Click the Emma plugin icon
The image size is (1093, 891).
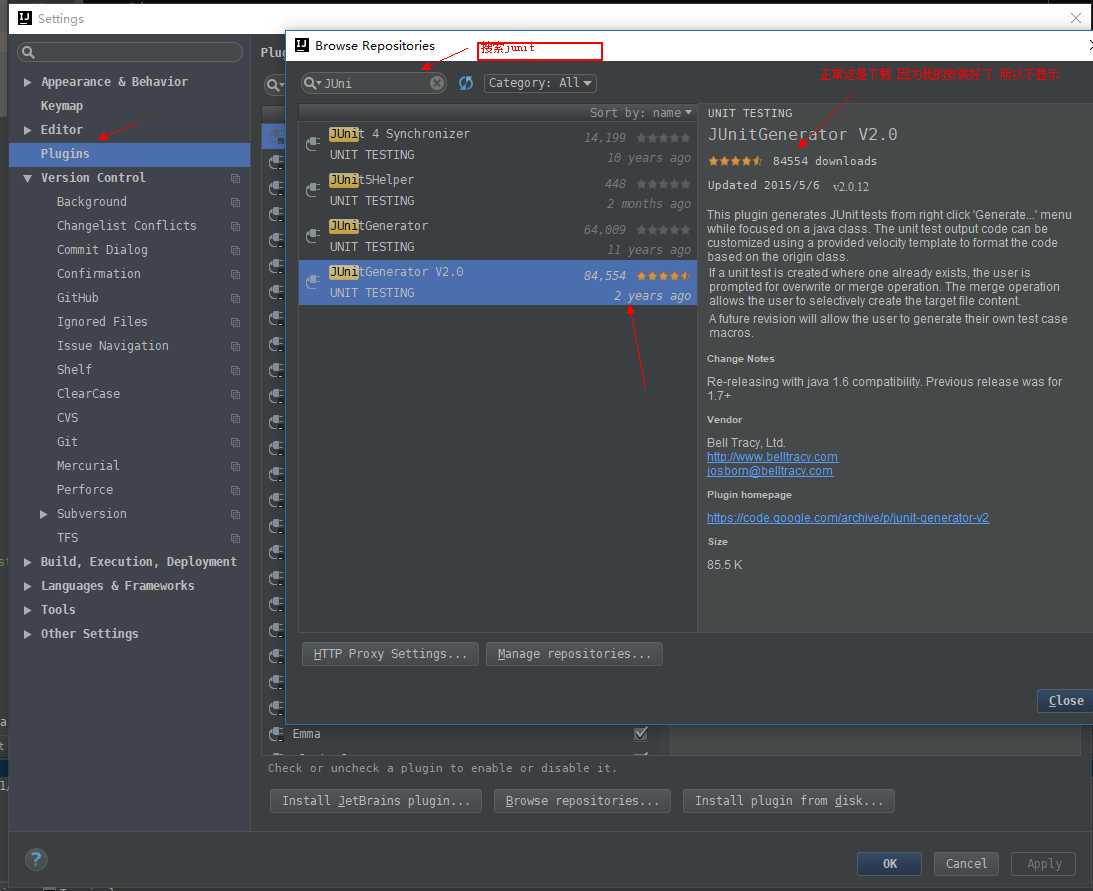[276, 733]
